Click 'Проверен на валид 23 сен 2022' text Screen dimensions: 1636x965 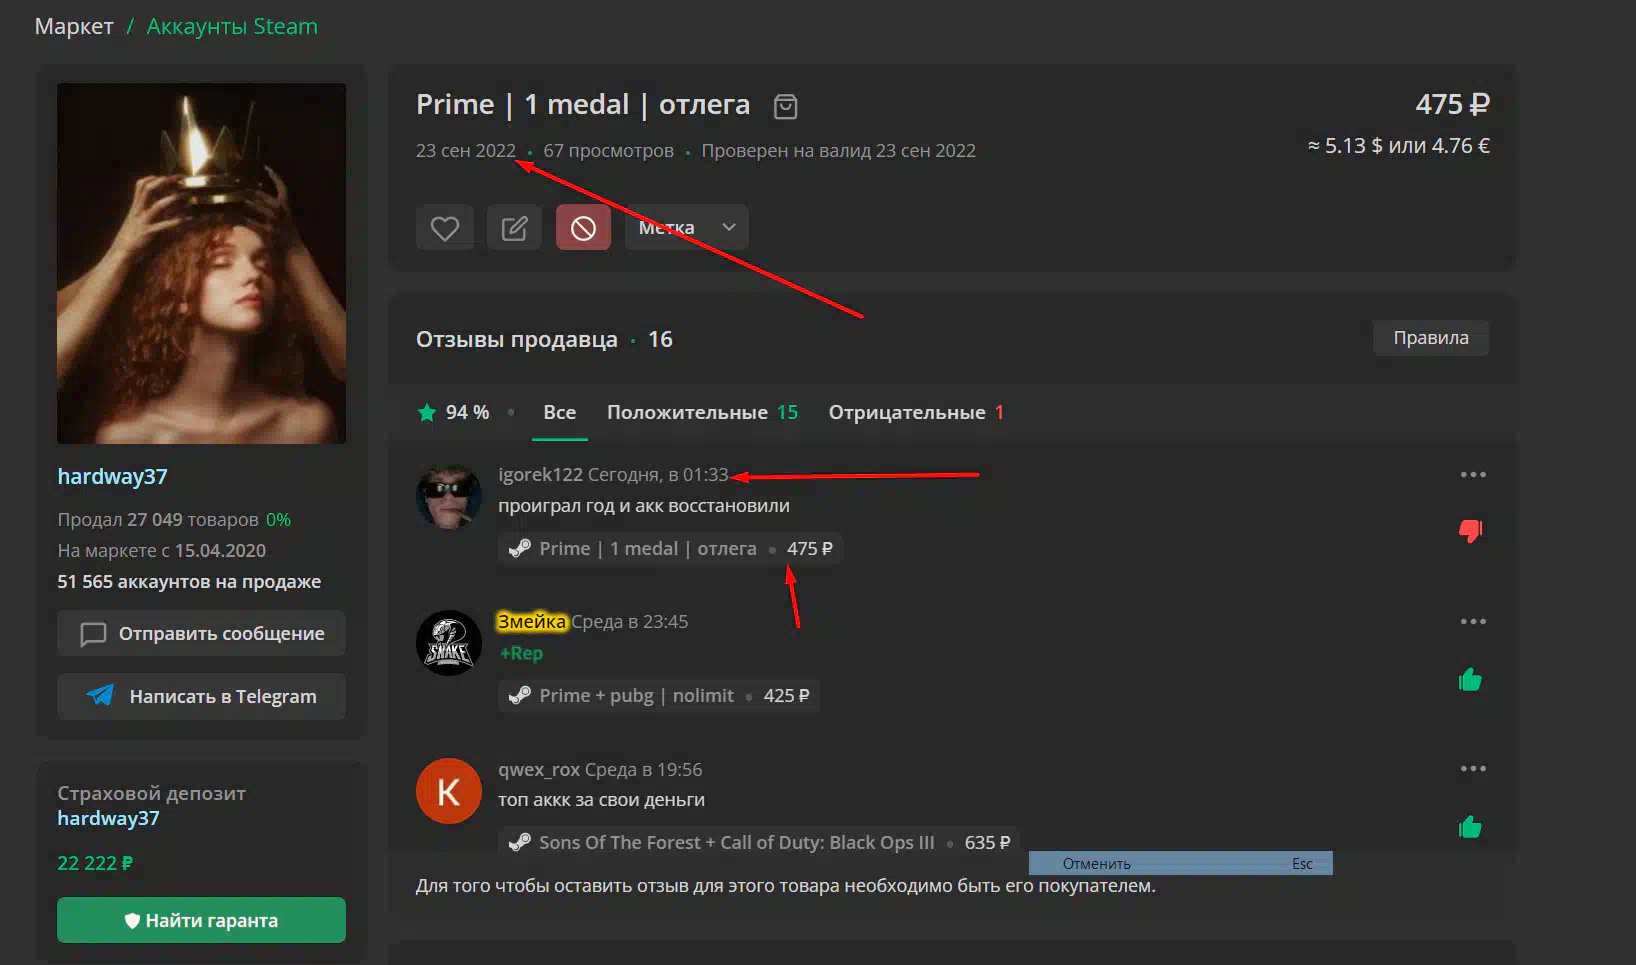click(x=838, y=150)
